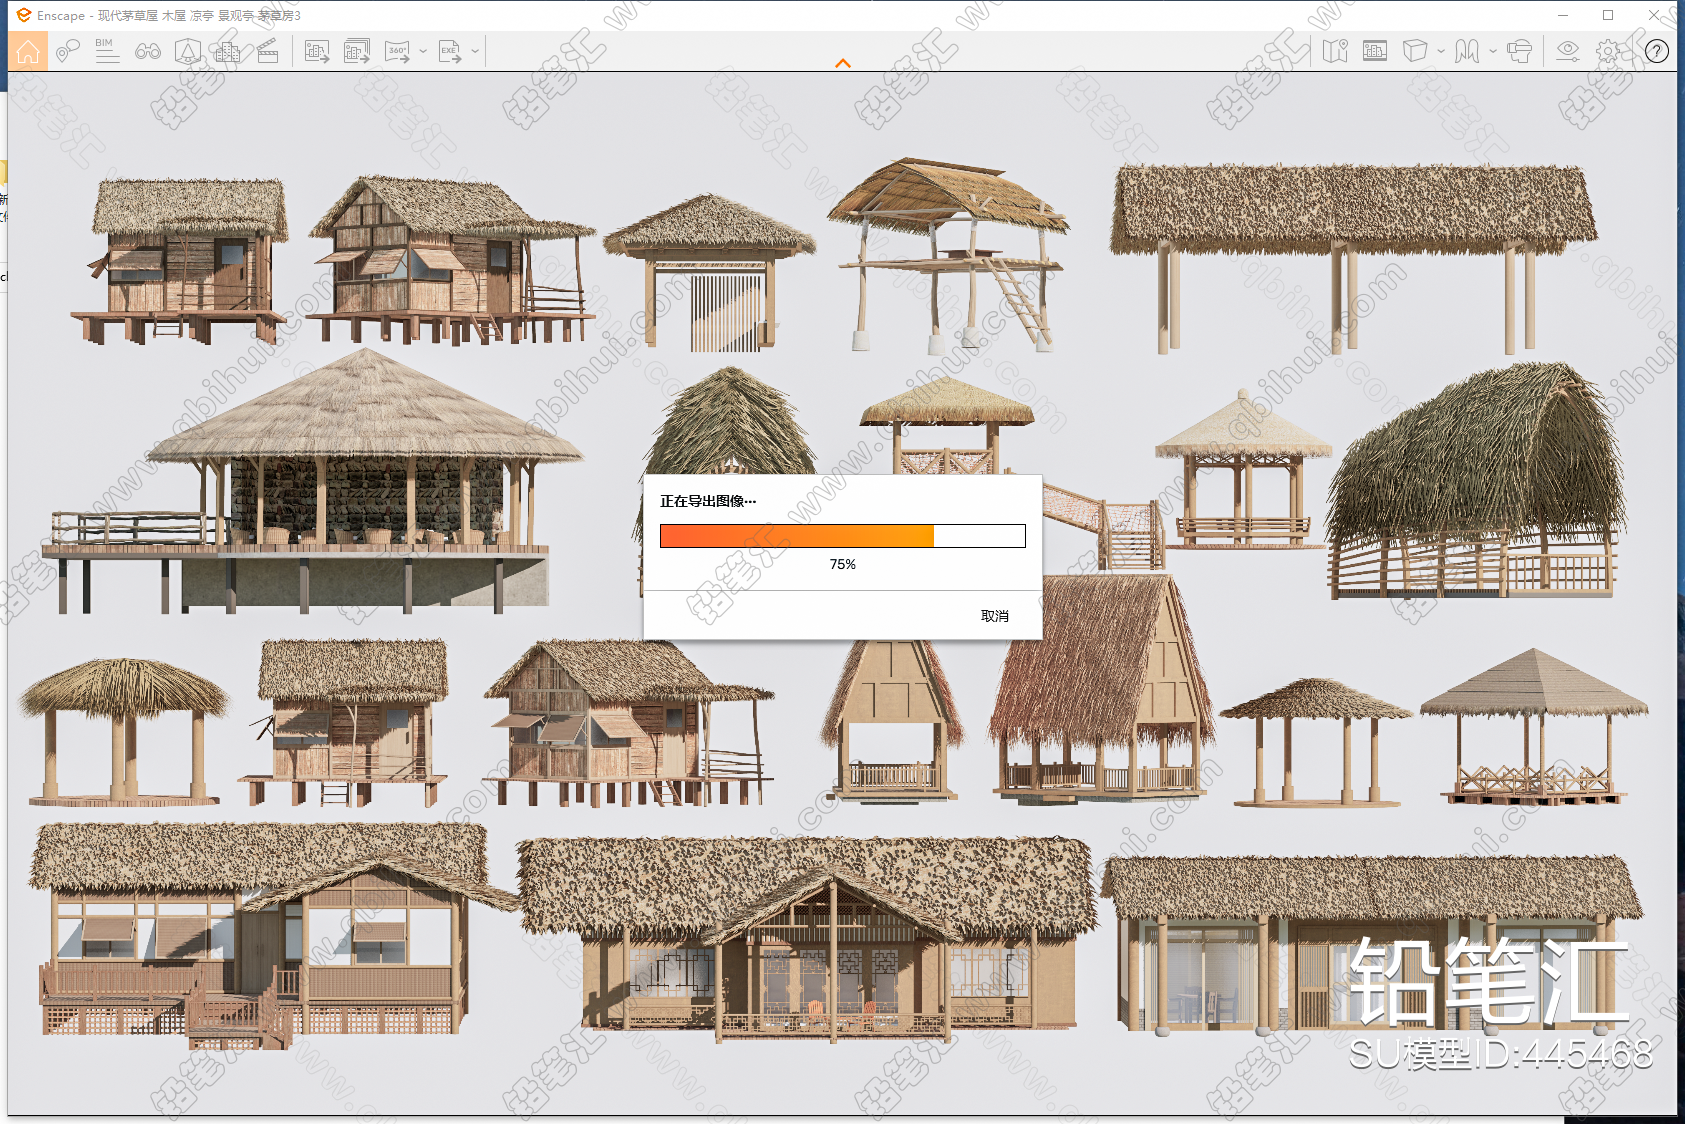Toggle the safe frame icon
The width and height of the screenshot is (1685, 1124).
click(1375, 51)
